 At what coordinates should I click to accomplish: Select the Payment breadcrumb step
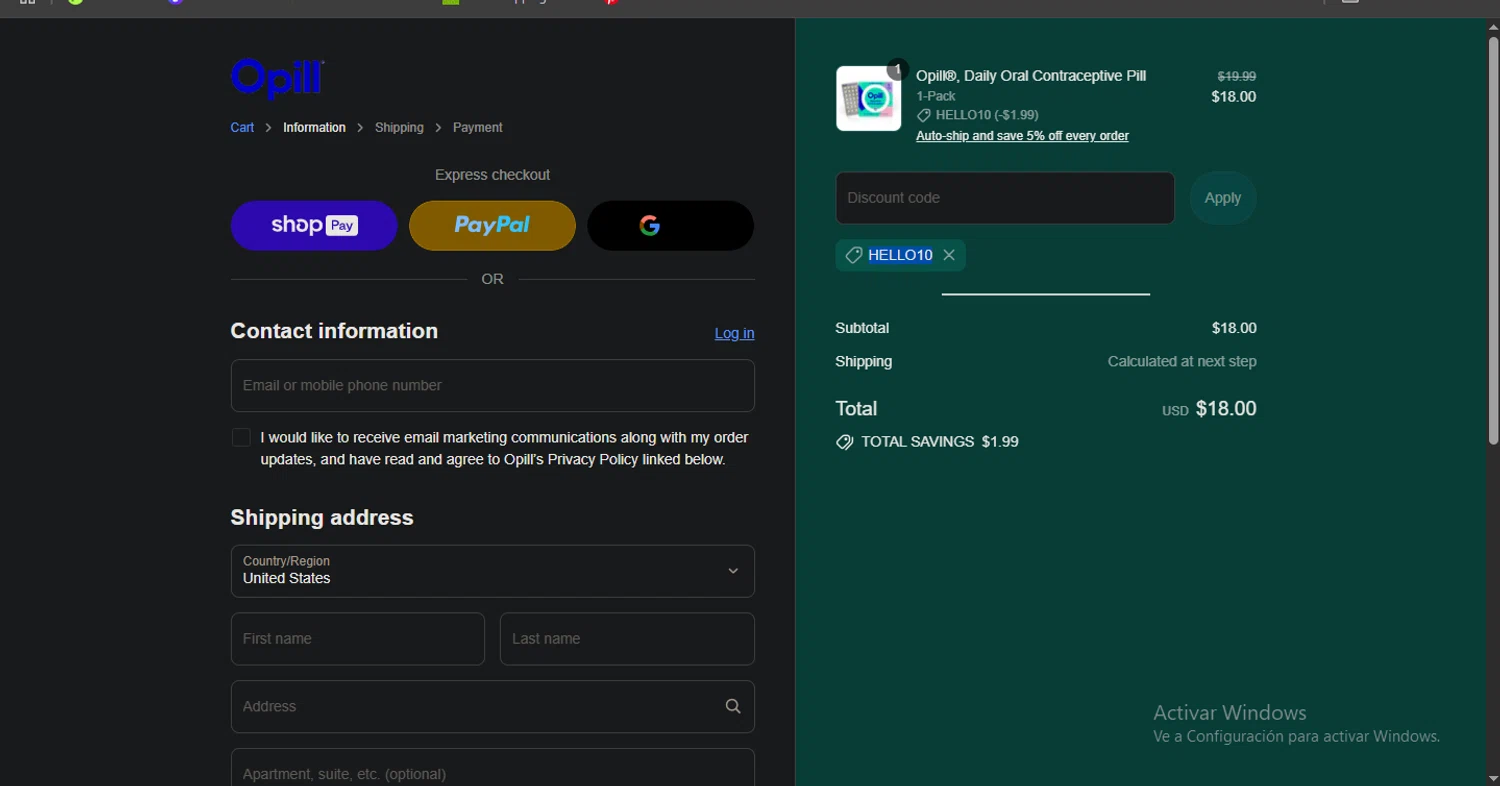[478, 127]
